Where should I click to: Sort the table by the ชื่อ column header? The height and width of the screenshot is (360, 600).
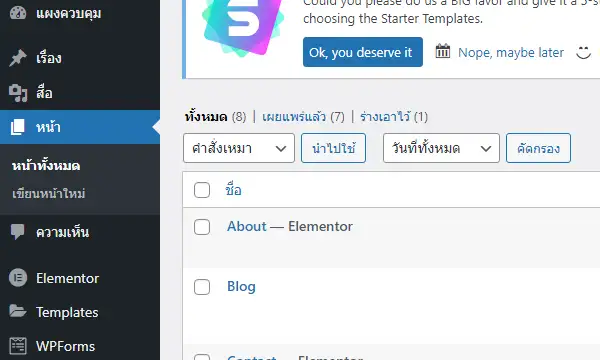click(233, 190)
